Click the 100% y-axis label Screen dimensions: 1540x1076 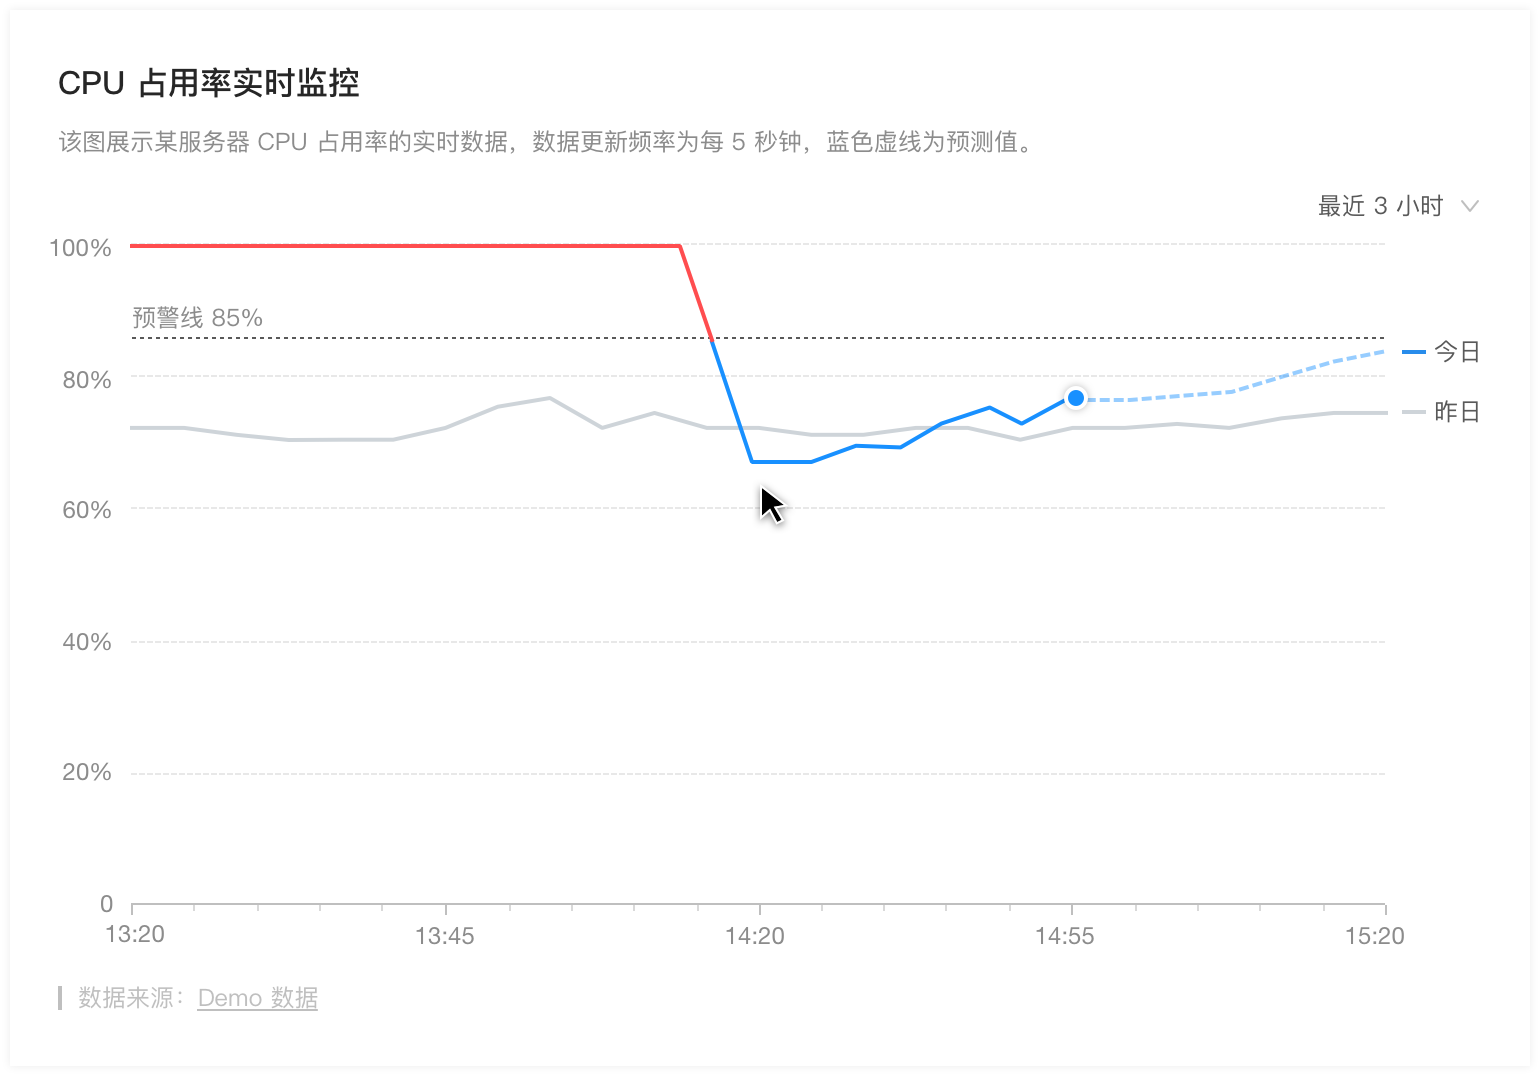(x=80, y=248)
